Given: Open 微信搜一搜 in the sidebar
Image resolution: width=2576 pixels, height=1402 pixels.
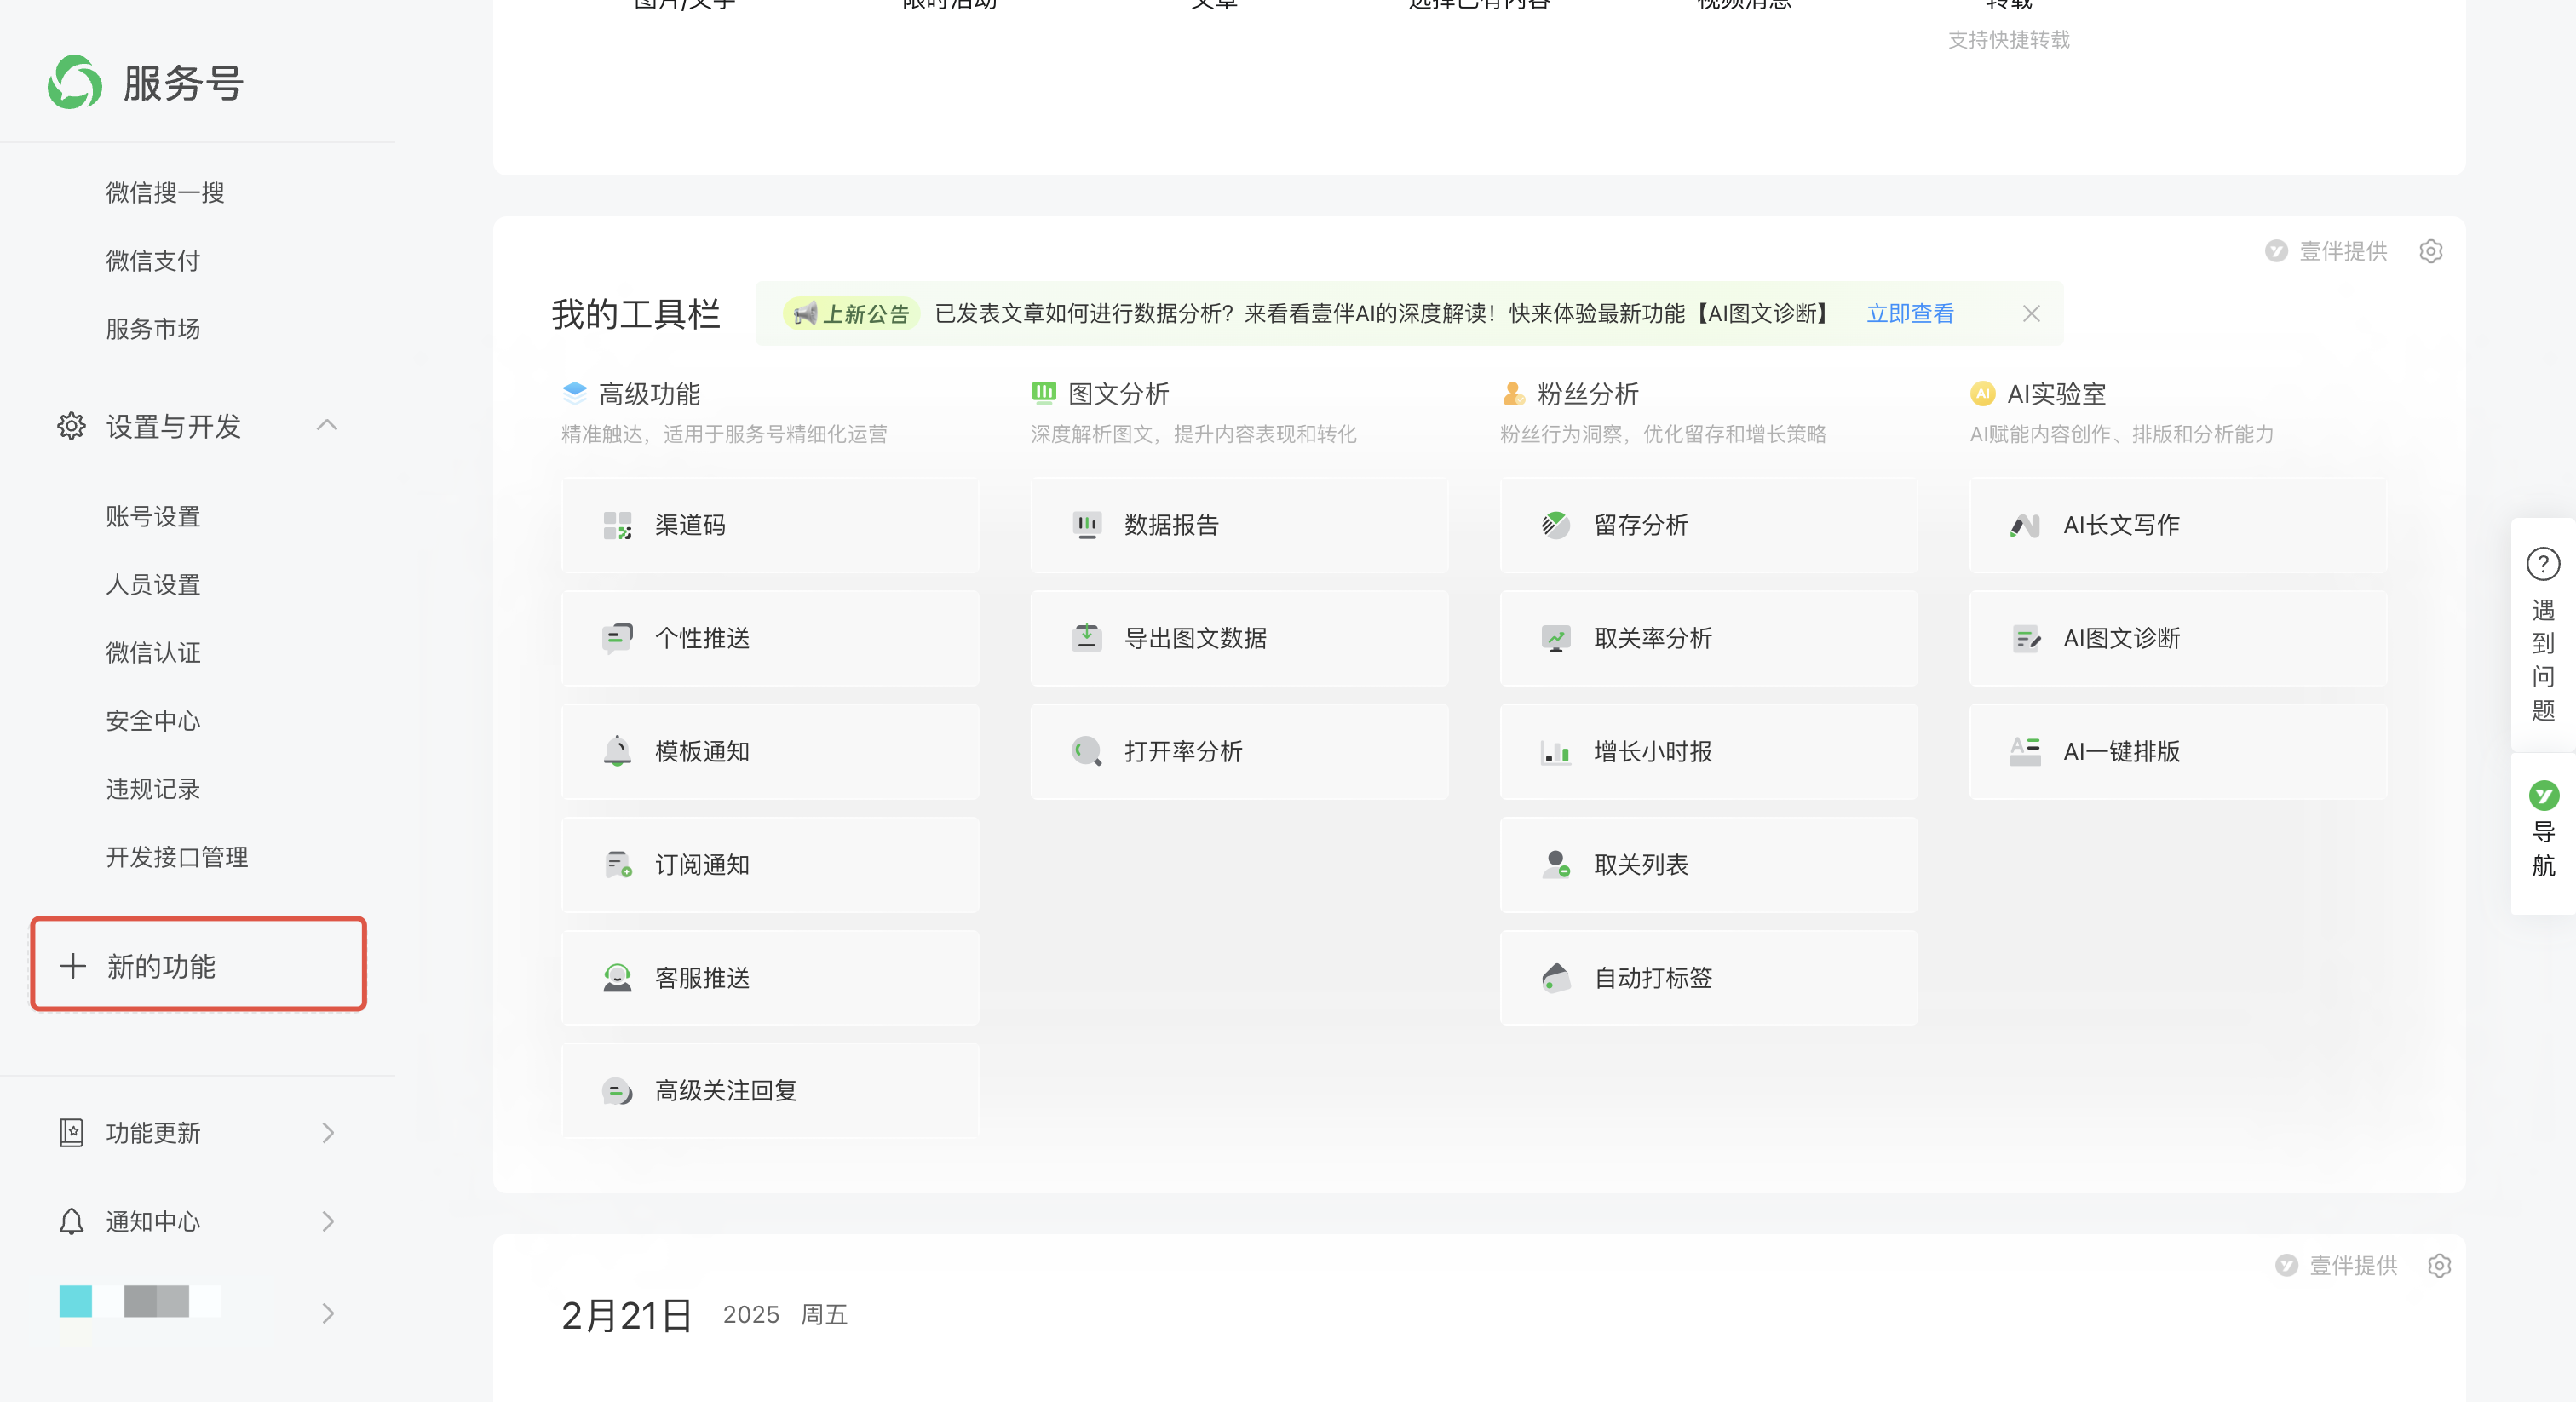Looking at the screenshot, I should tap(165, 192).
